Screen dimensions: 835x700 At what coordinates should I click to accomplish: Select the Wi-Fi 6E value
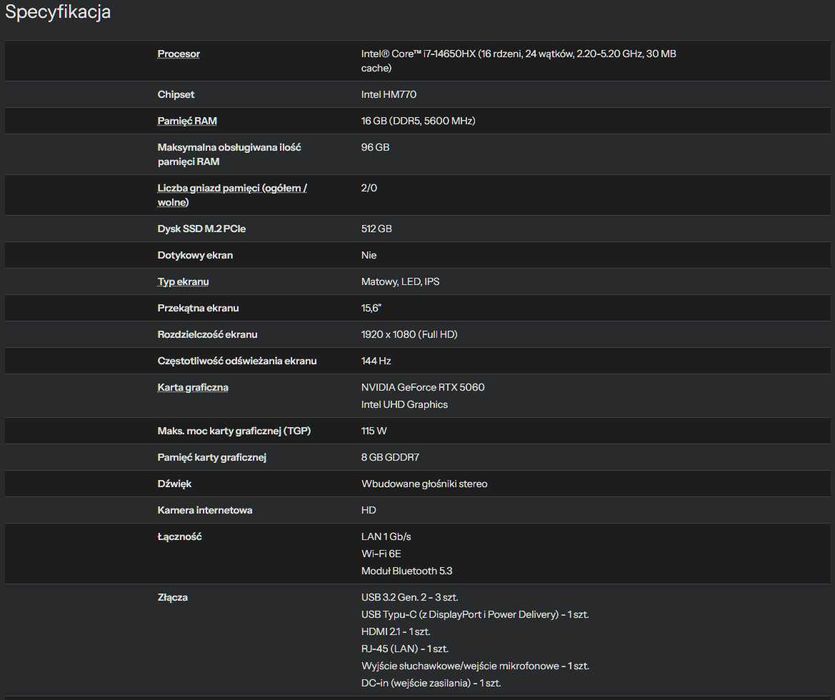point(381,554)
